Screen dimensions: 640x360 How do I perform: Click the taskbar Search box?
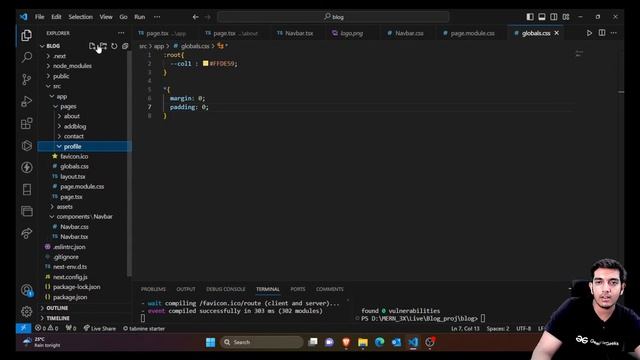[x=261, y=342]
